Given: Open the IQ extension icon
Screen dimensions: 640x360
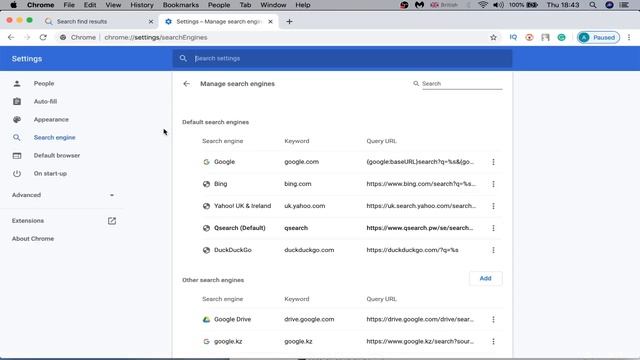Looking at the screenshot, I should tap(513, 37).
